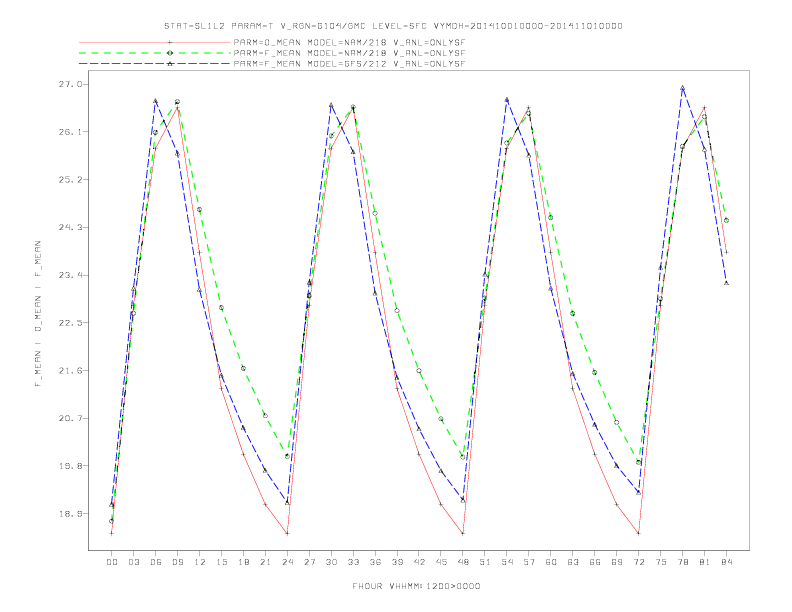Click the triangle marker on the blue legend line
Screen dimensions: 792x612
[170, 64]
